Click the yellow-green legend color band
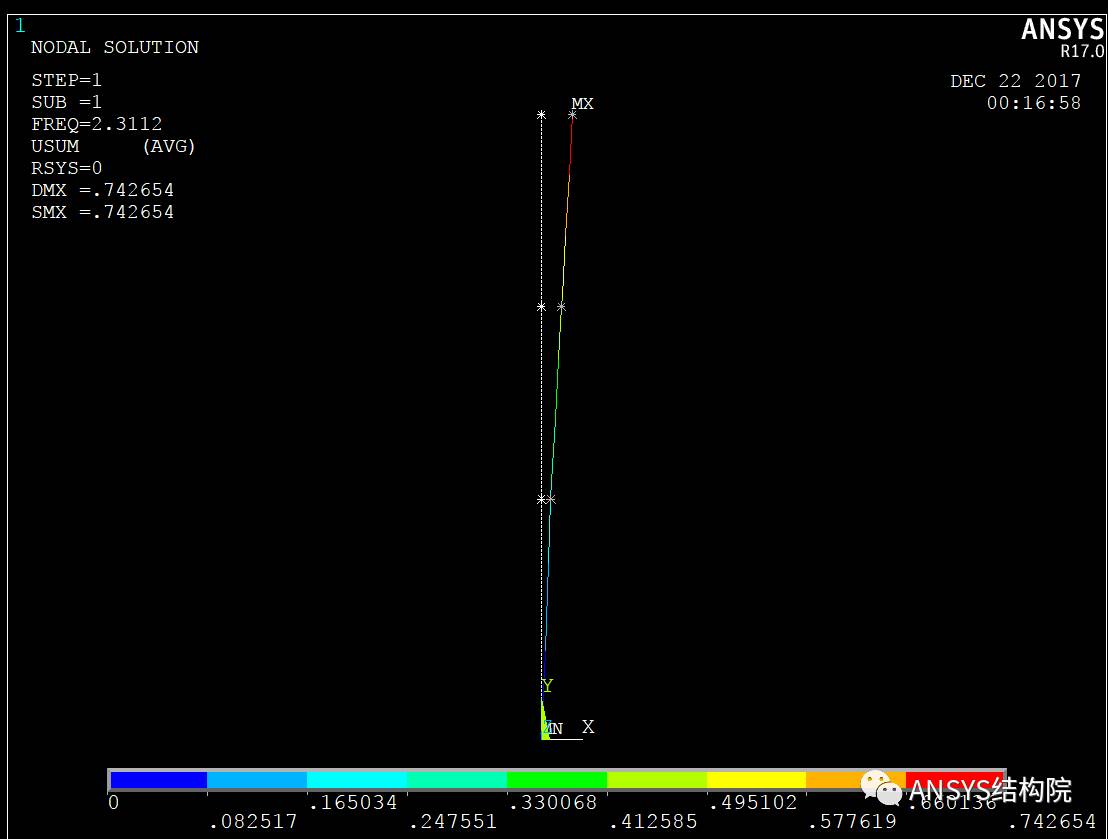Viewport: 1108px width, 839px height. point(656,780)
